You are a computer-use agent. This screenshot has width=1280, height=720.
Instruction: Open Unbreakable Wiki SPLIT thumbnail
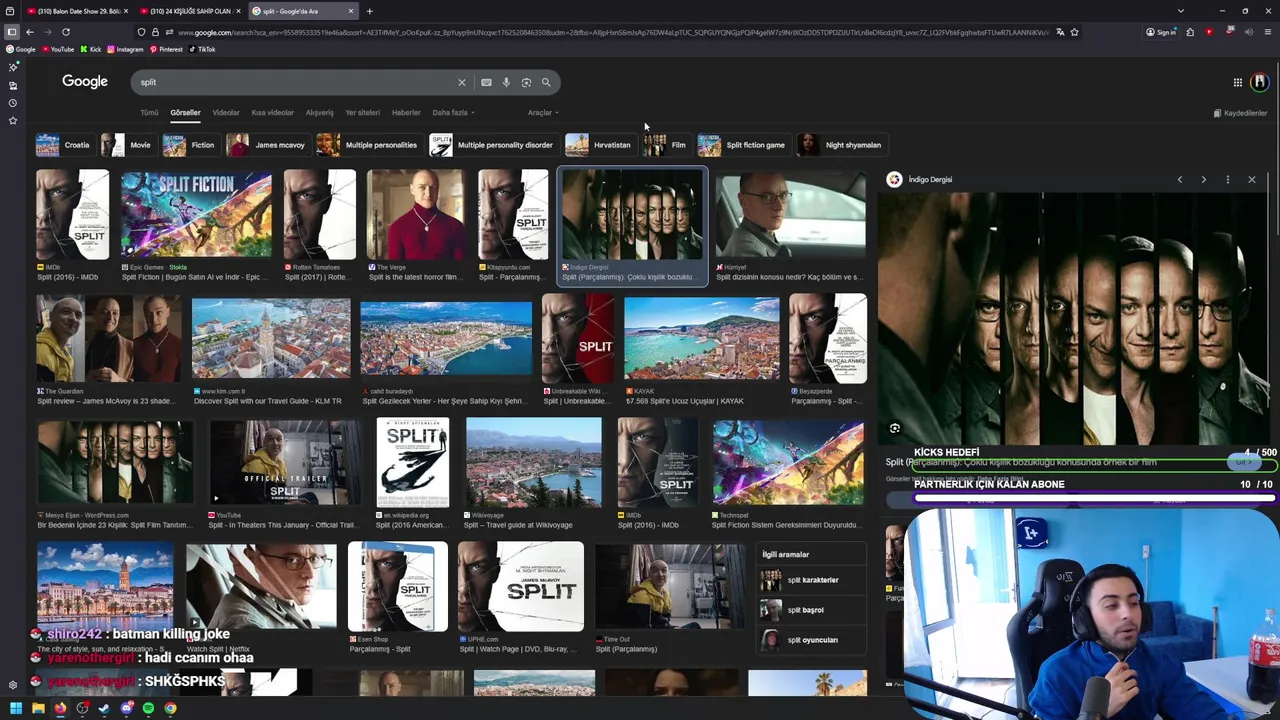coord(579,340)
